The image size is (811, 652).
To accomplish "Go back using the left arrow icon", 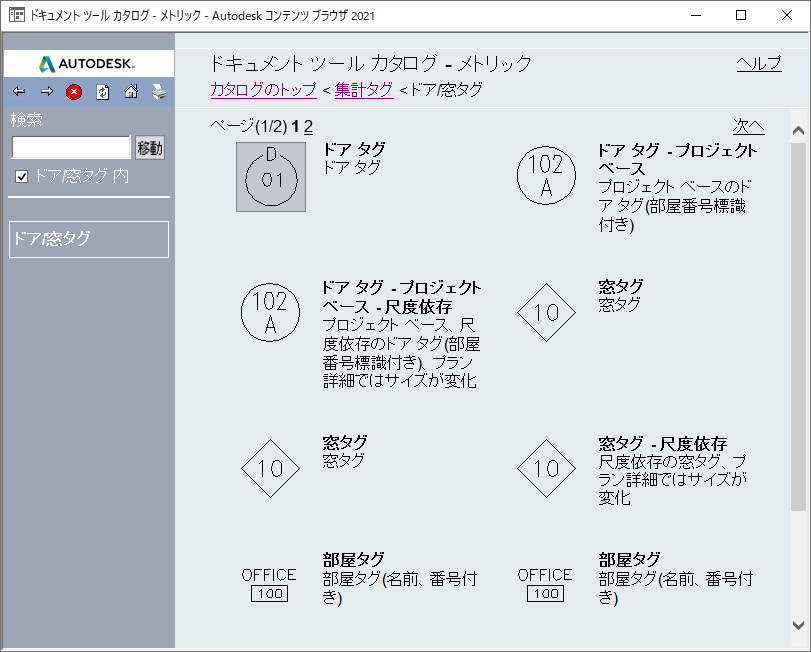I will (19, 92).
